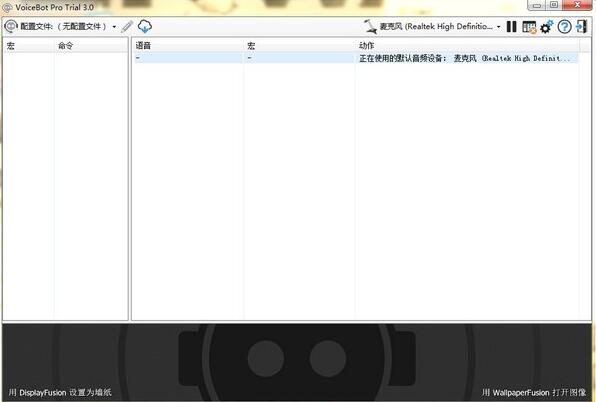Image resolution: width=596 pixels, height=402 pixels.
Task: Click the VoiceBot Pro Trial title bar icon
Action: tap(7, 7)
